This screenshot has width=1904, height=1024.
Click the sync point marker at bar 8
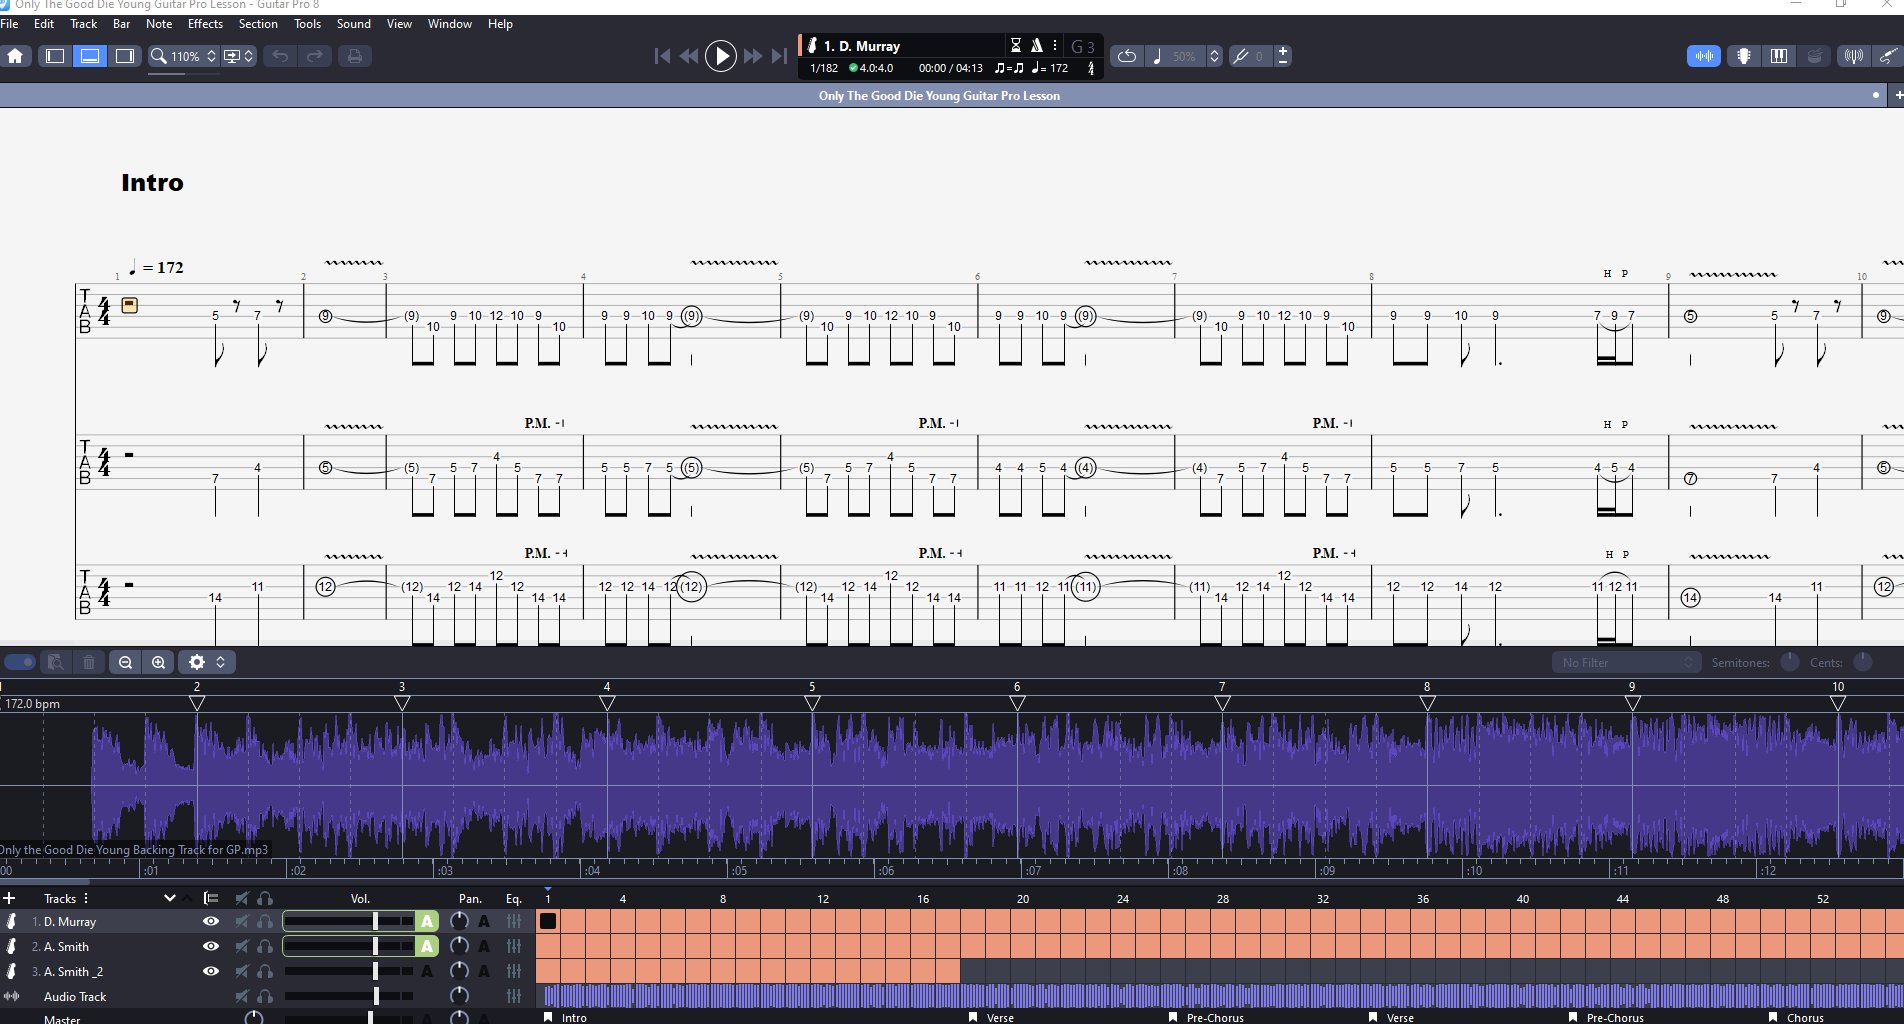point(1427,703)
